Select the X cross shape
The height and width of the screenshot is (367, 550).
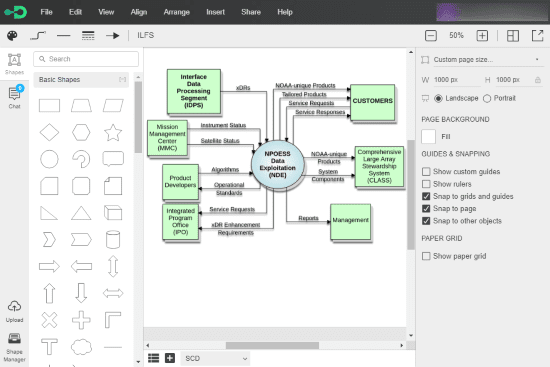(49, 320)
